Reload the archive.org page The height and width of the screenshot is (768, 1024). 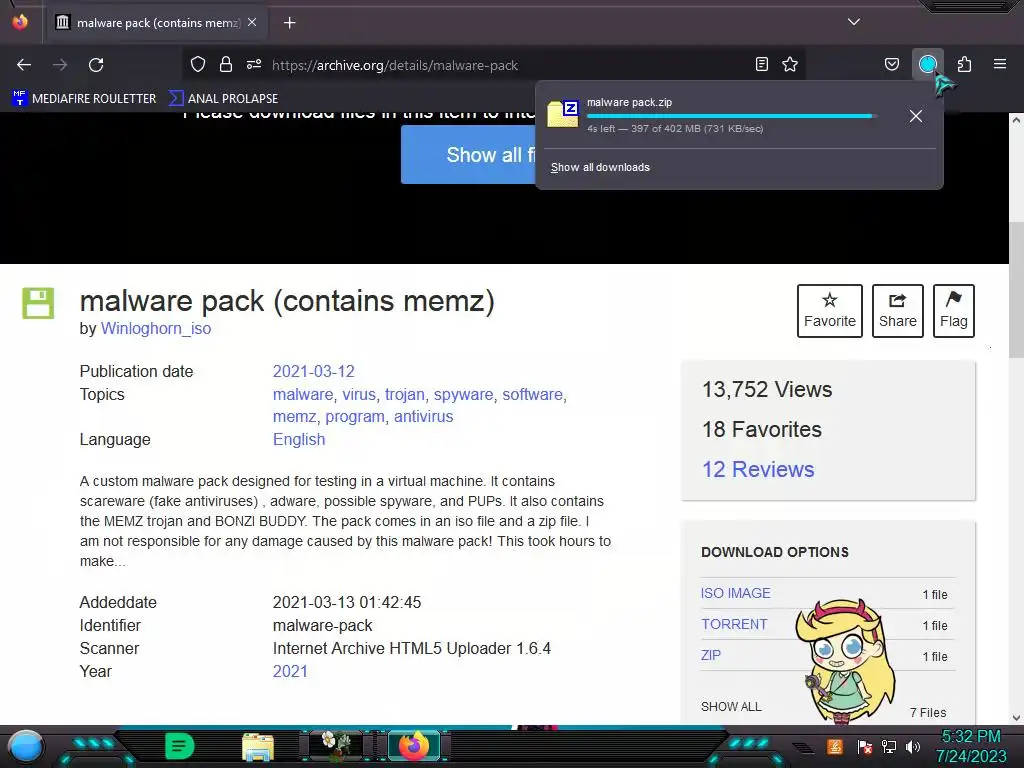(96, 65)
